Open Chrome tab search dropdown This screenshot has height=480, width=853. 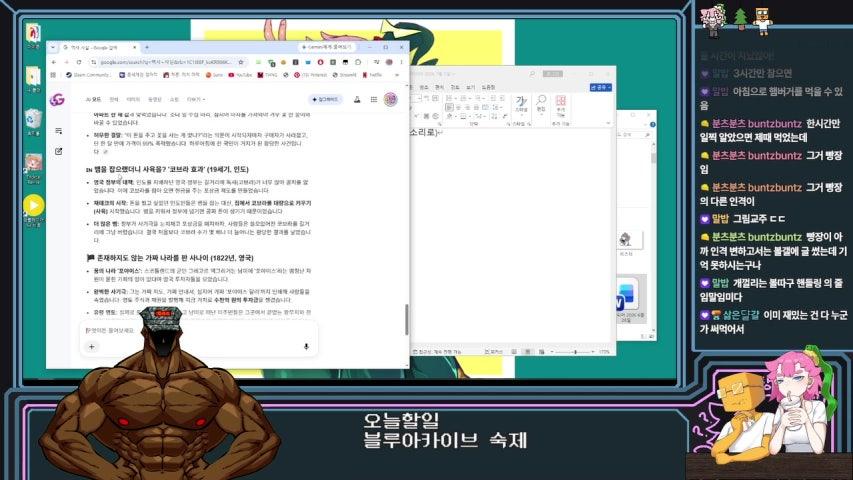pyautogui.click(x=53, y=47)
